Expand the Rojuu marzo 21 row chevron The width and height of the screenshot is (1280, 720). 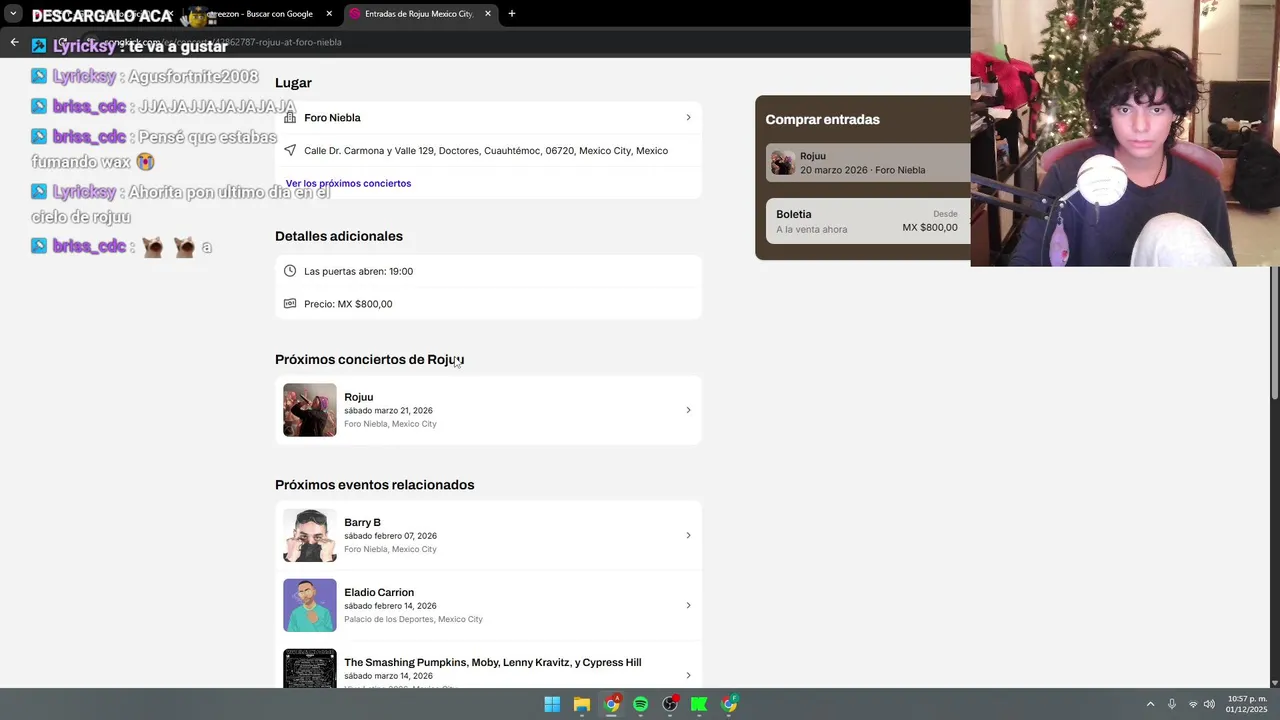(688, 410)
